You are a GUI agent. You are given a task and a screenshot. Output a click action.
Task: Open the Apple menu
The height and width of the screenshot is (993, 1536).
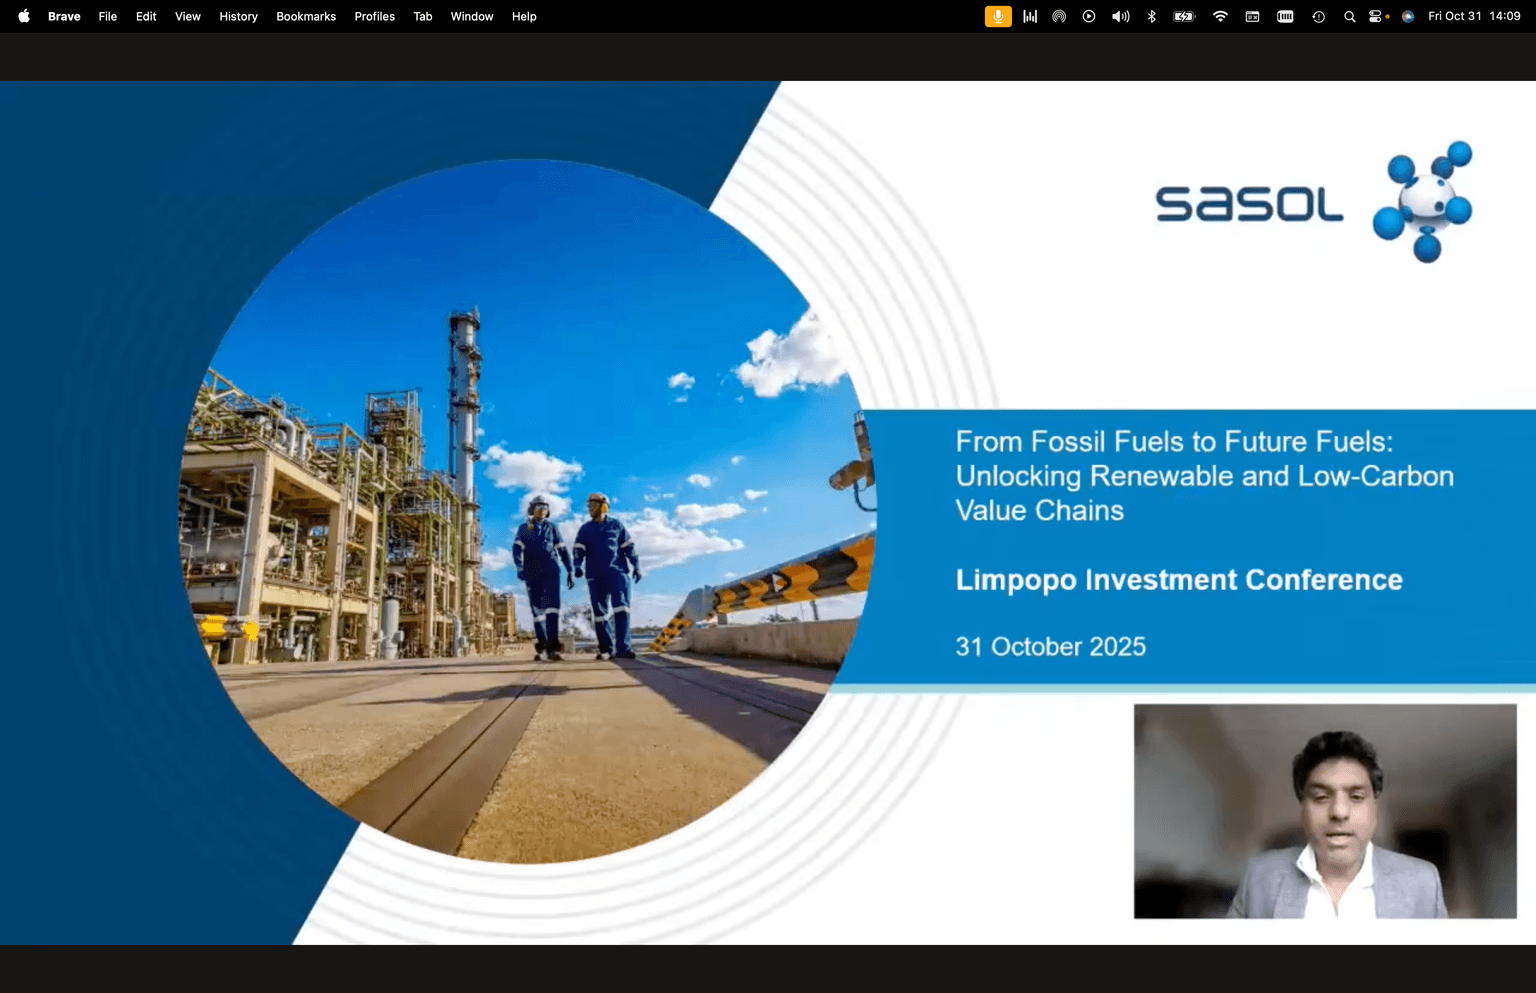tap(22, 16)
